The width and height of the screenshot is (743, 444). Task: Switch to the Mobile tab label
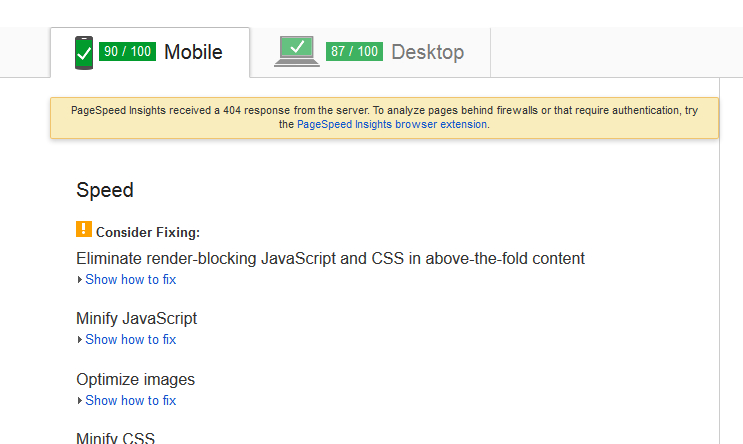click(193, 52)
